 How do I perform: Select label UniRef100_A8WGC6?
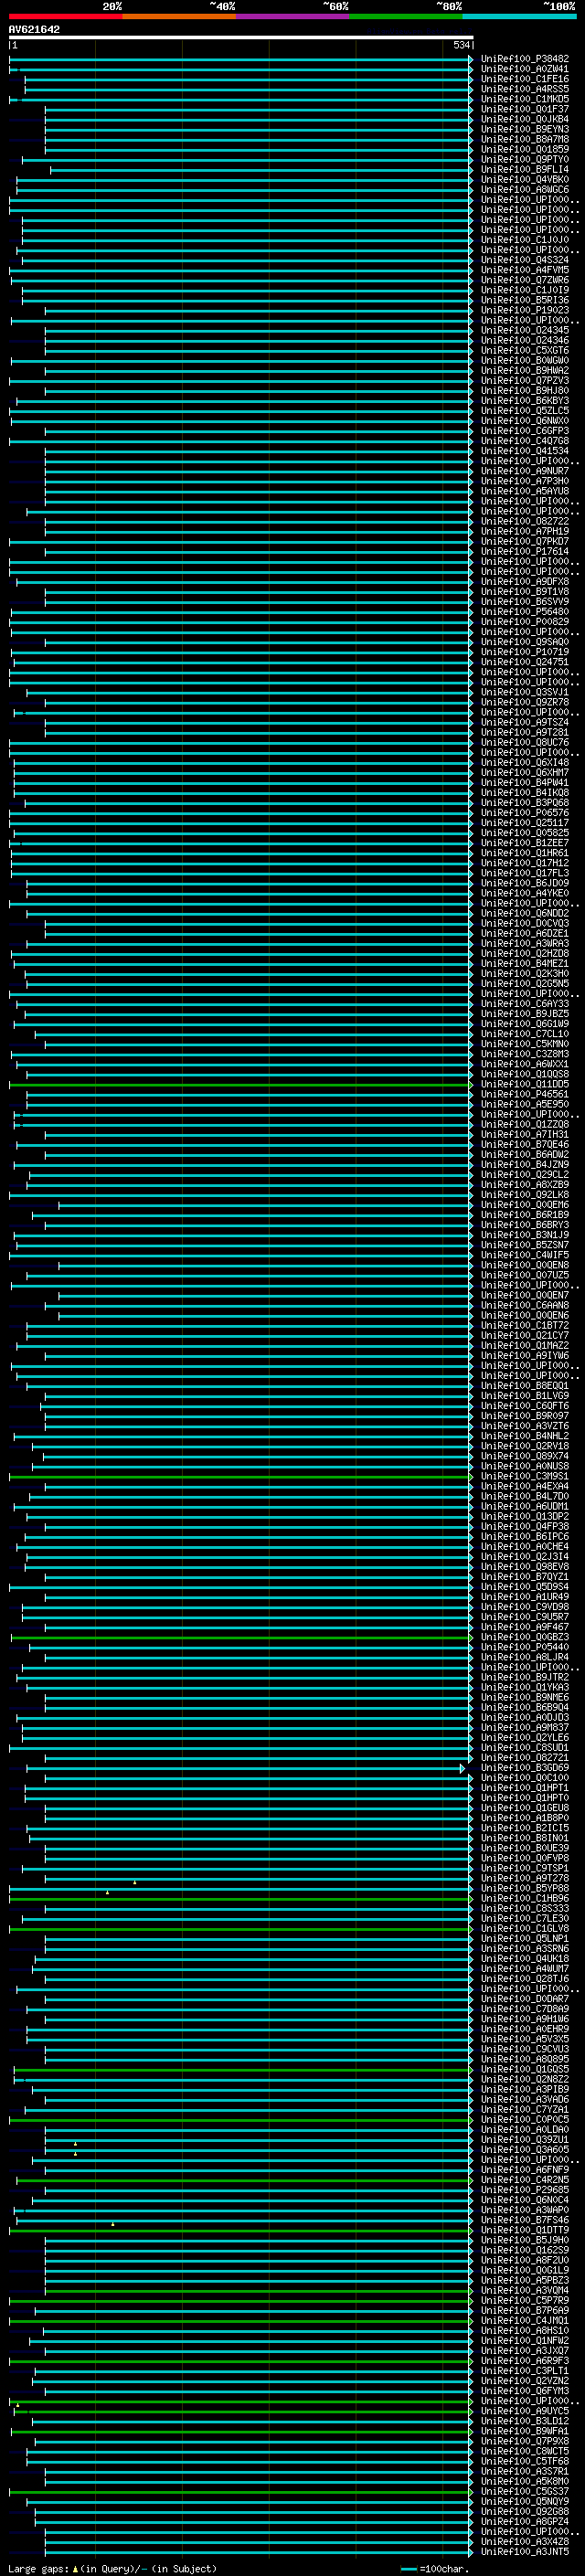(x=525, y=190)
